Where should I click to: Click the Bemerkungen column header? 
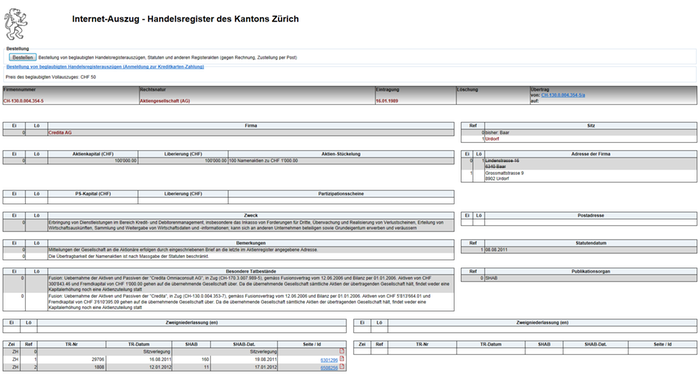click(251, 243)
